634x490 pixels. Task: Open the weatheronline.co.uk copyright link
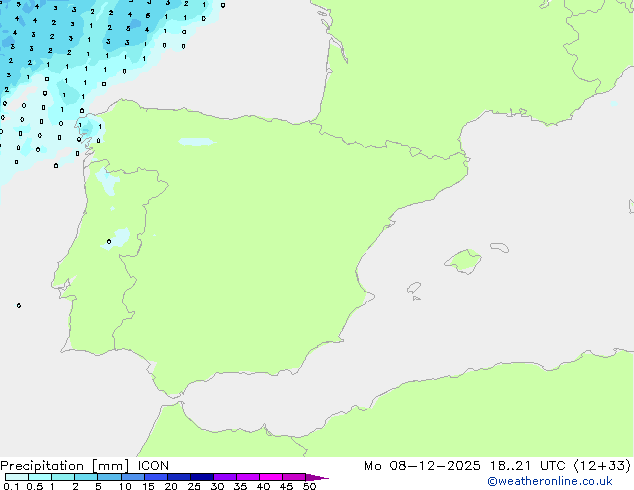[550, 482]
